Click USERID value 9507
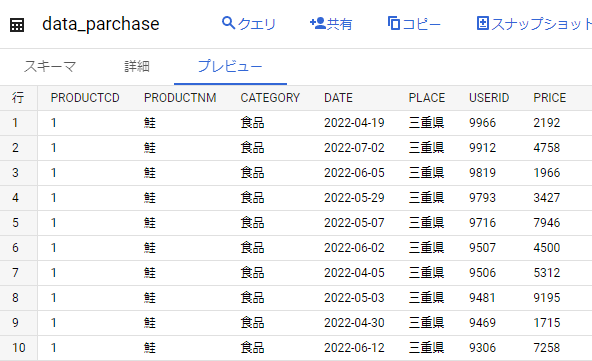The image size is (592, 361). tap(482, 248)
